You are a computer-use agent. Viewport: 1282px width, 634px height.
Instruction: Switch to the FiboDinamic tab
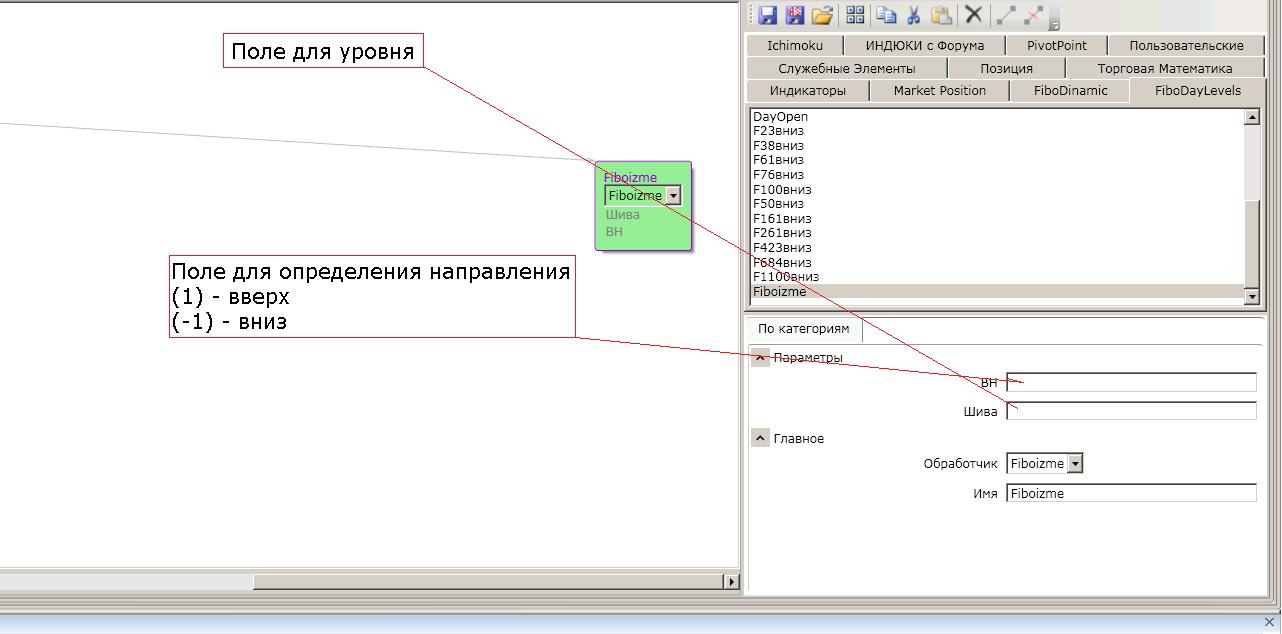(1070, 91)
